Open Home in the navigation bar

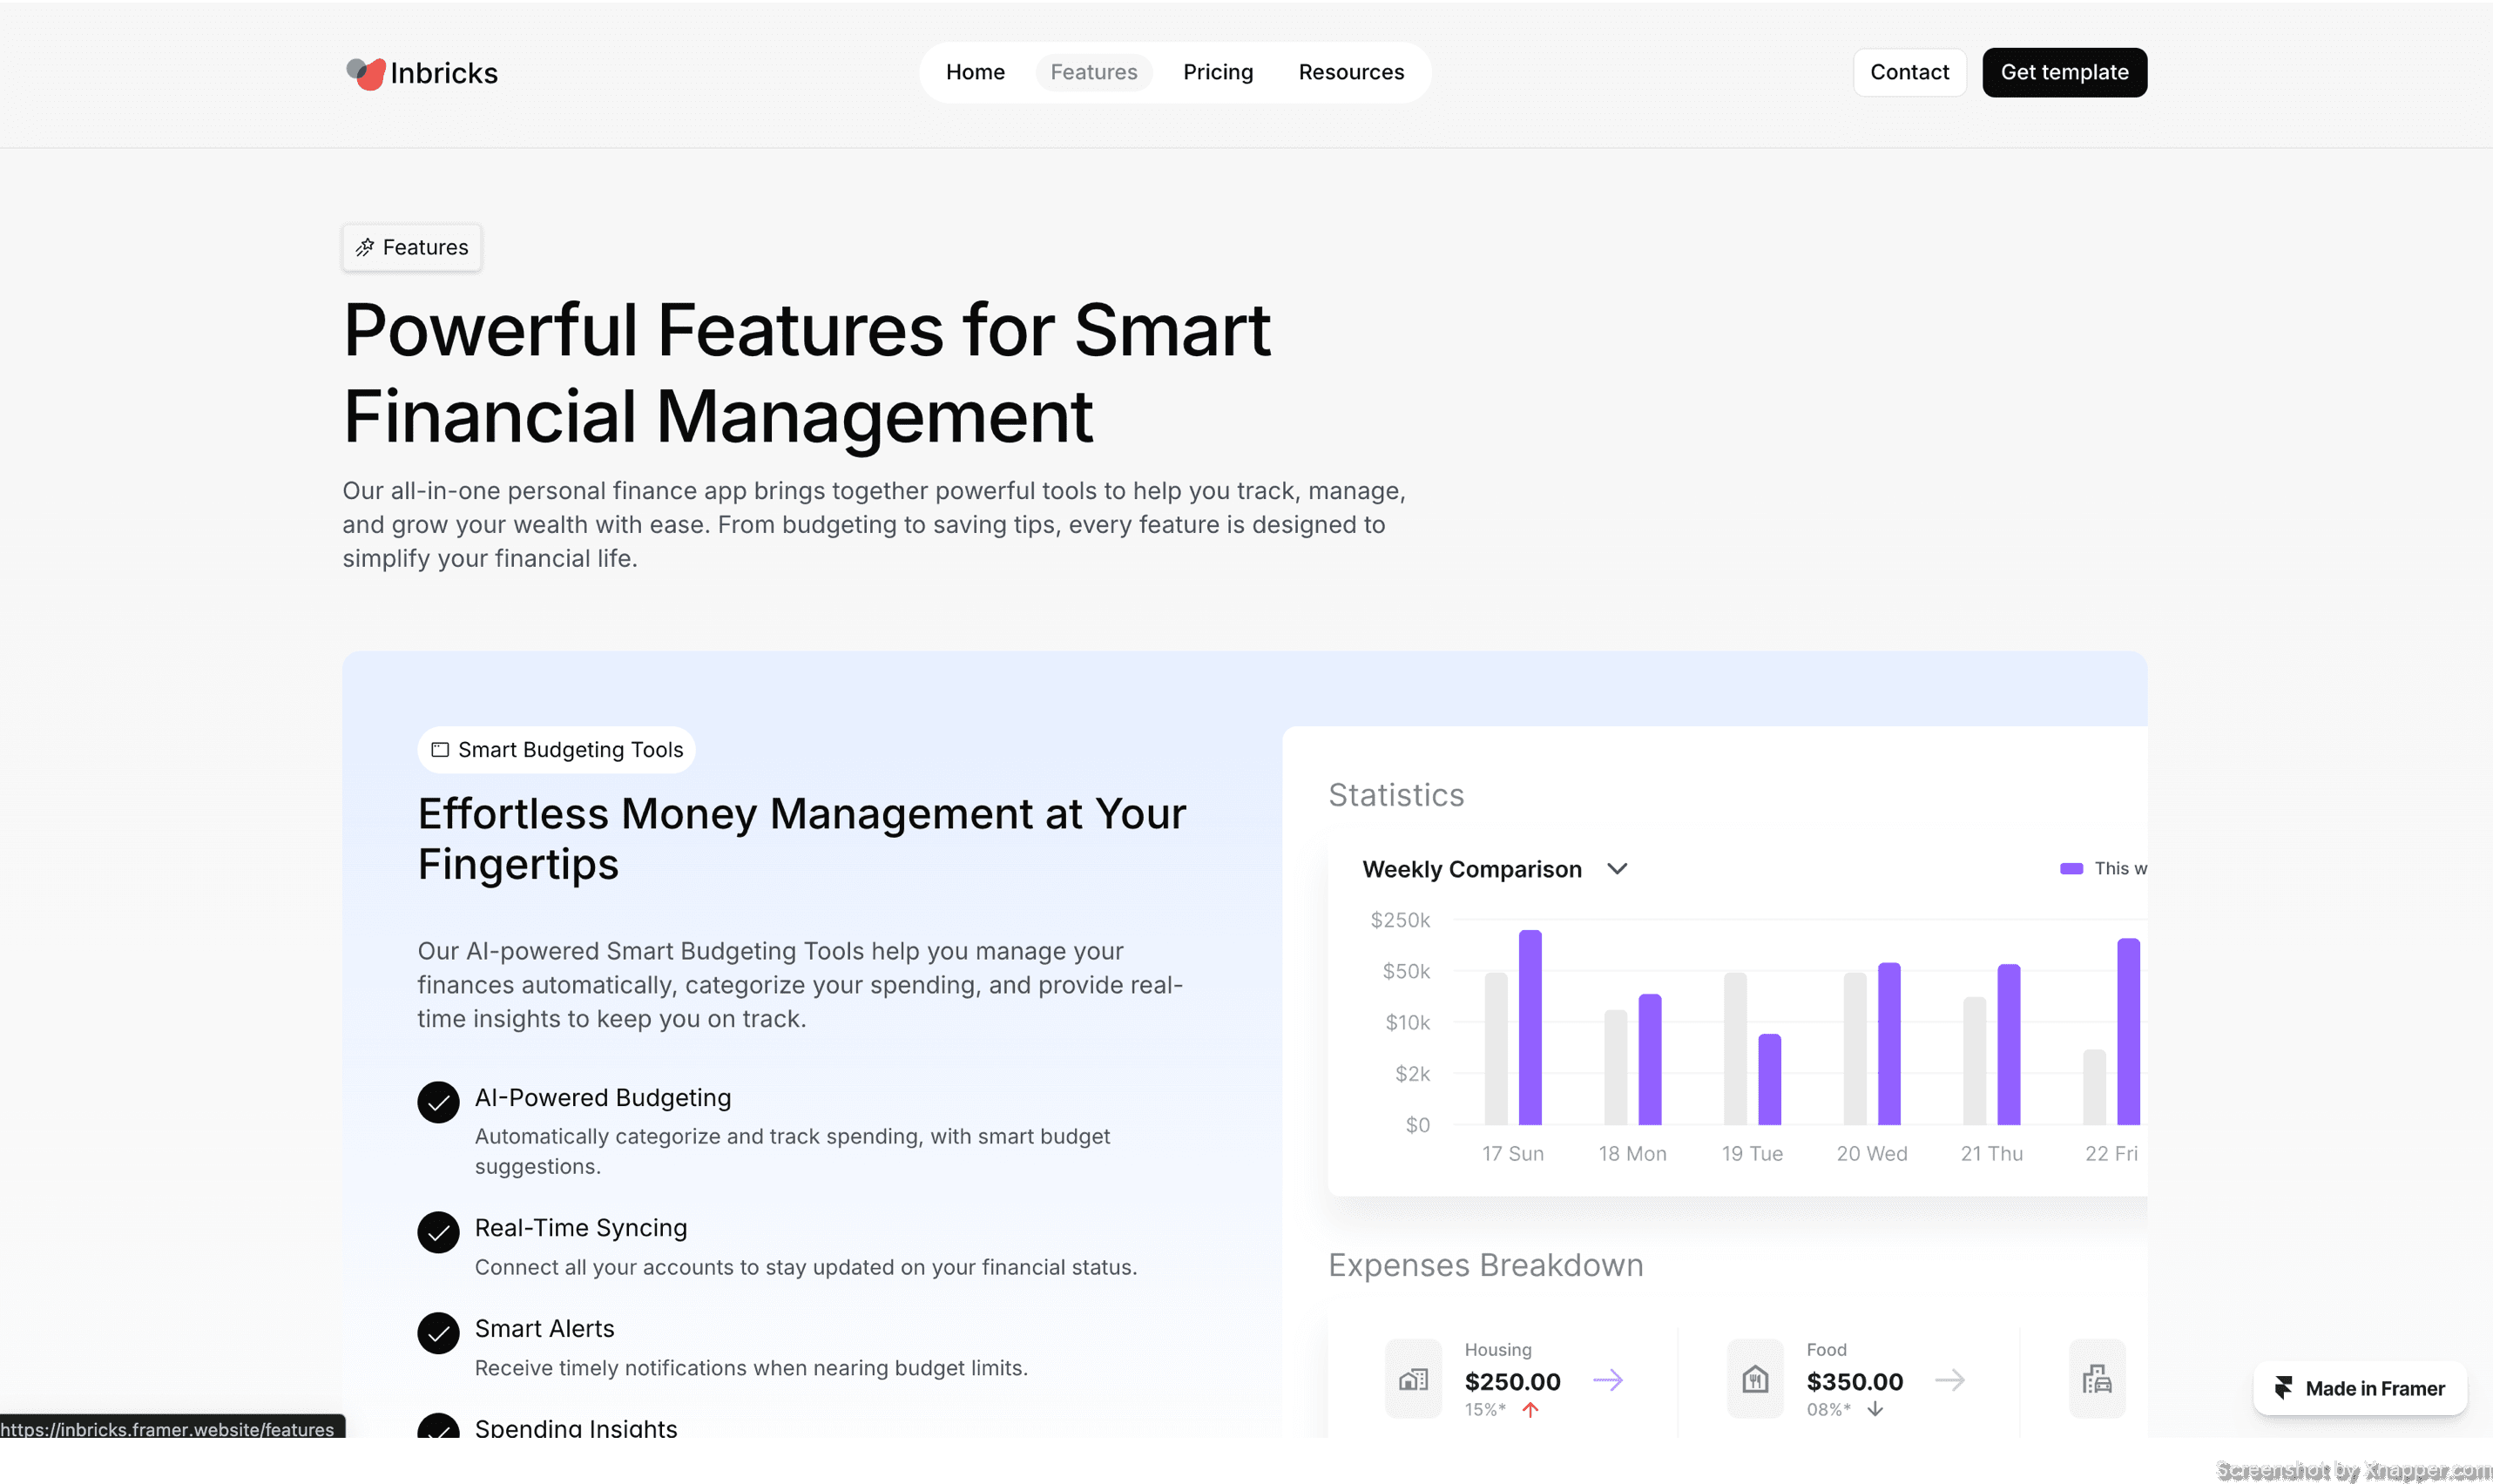[975, 72]
